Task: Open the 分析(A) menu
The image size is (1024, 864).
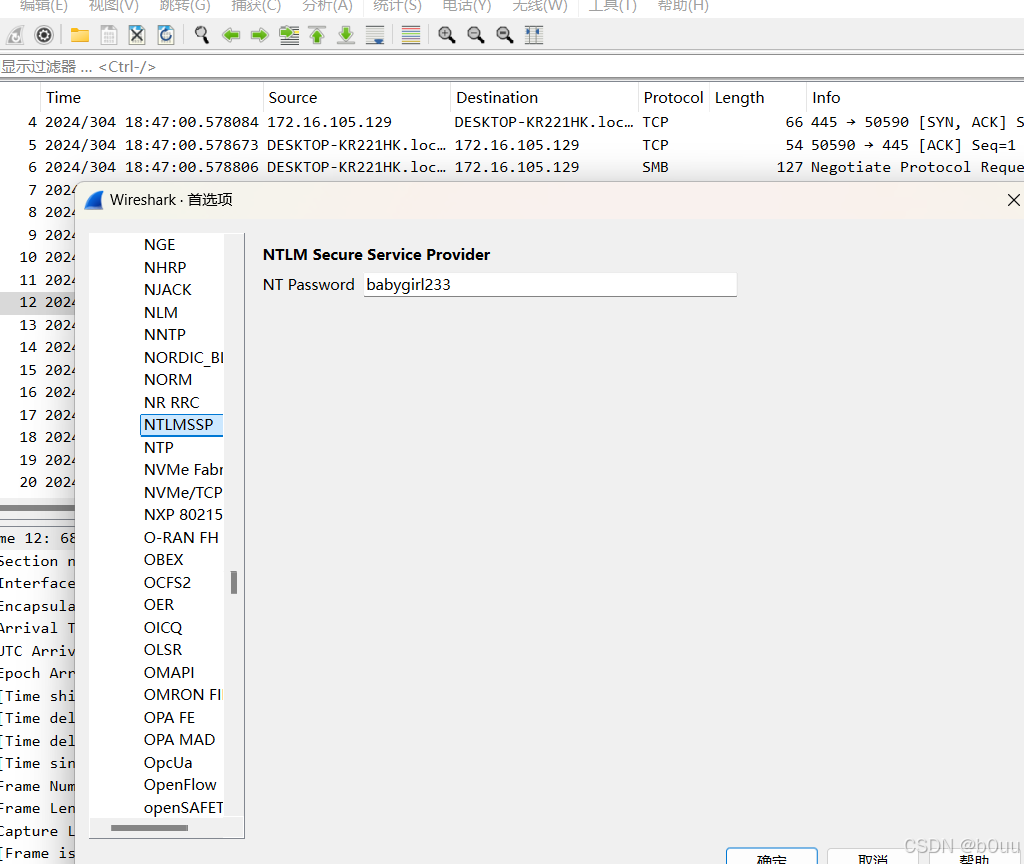Action: 327,6
